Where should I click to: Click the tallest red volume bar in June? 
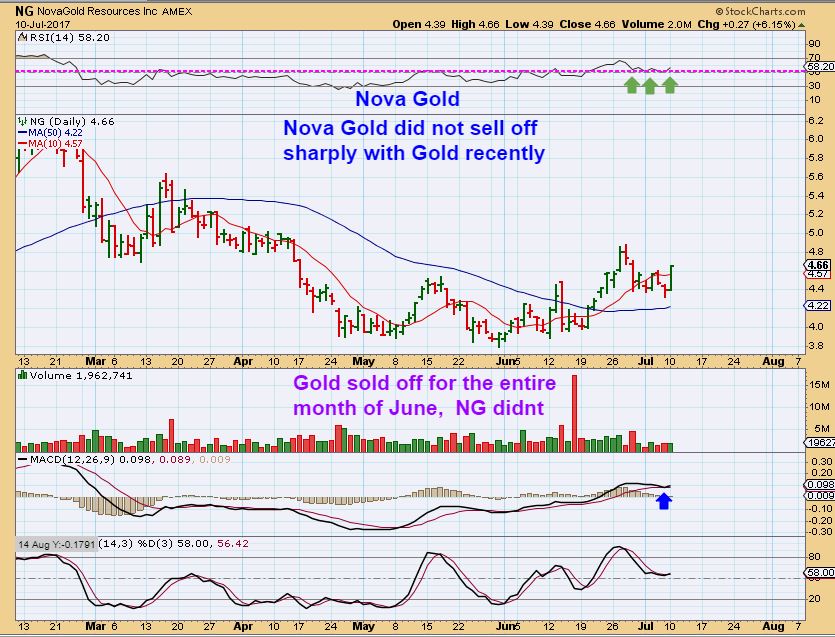pos(575,413)
